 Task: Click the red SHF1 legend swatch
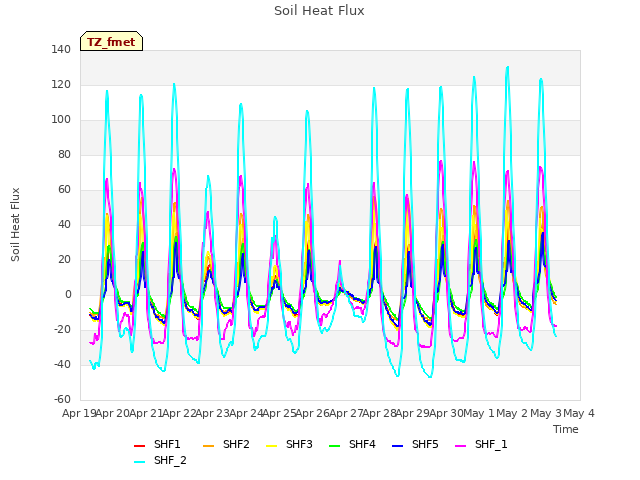pyautogui.click(x=140, y=445)
